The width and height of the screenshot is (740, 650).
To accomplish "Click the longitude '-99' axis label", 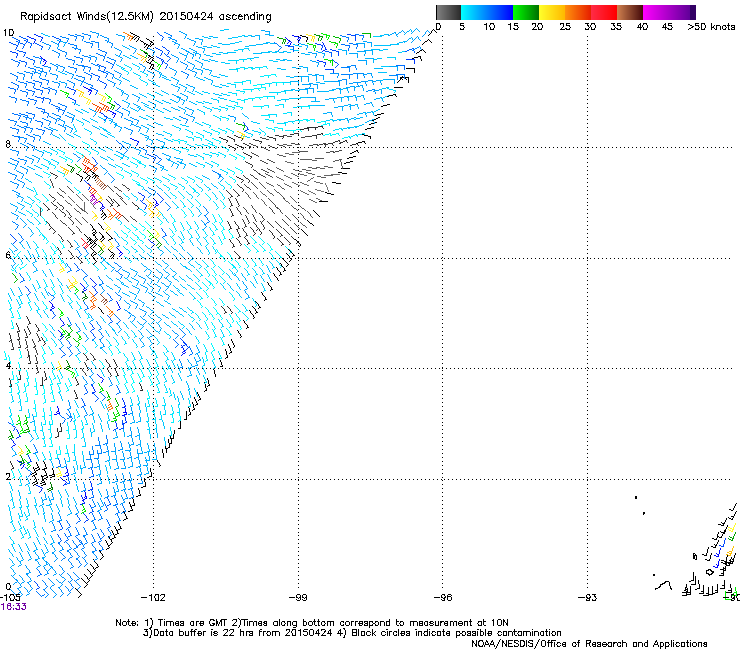I will pyautogui.click(x=298, y=598).
